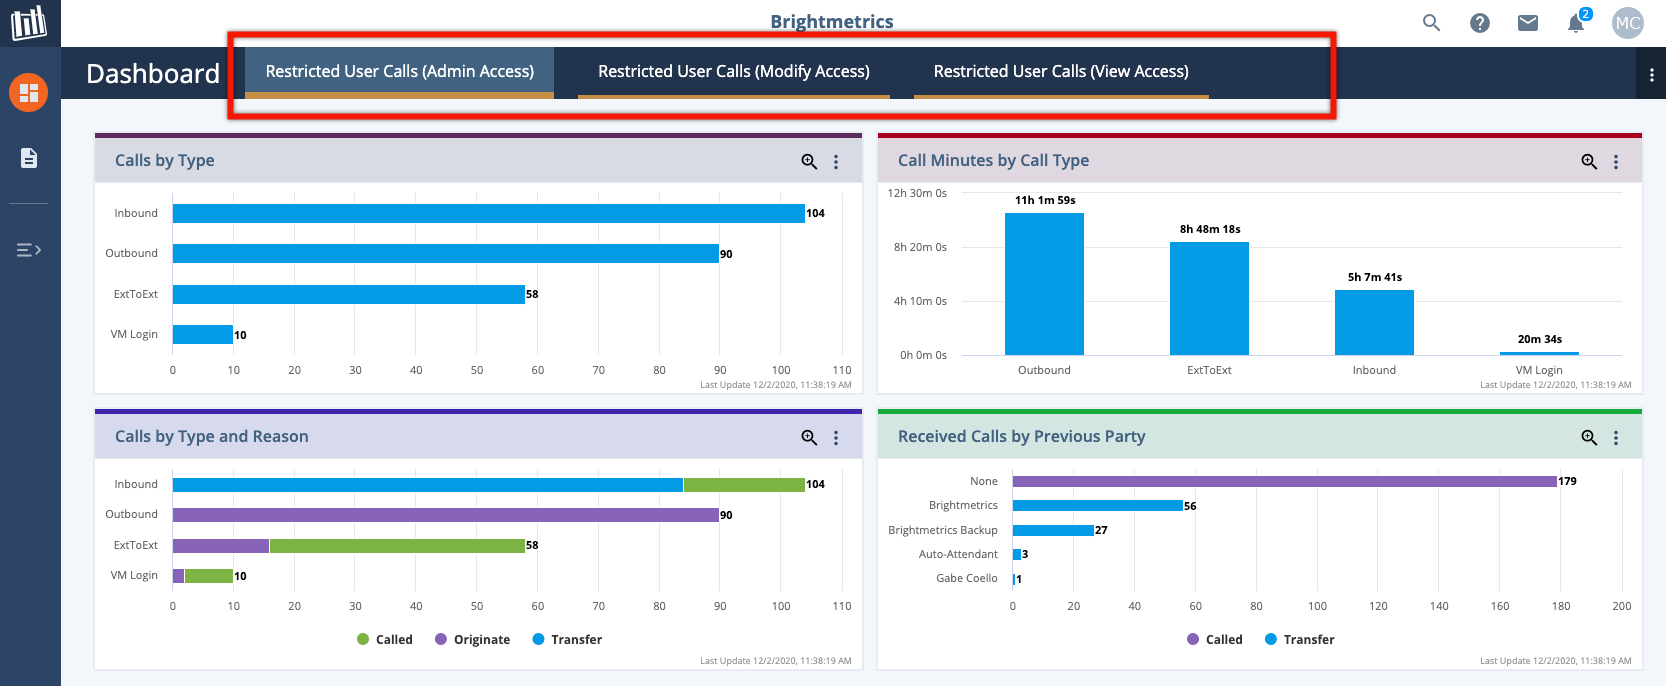
Task: Click Call Minutes by Call Type panel title
Action: point(993,161)
